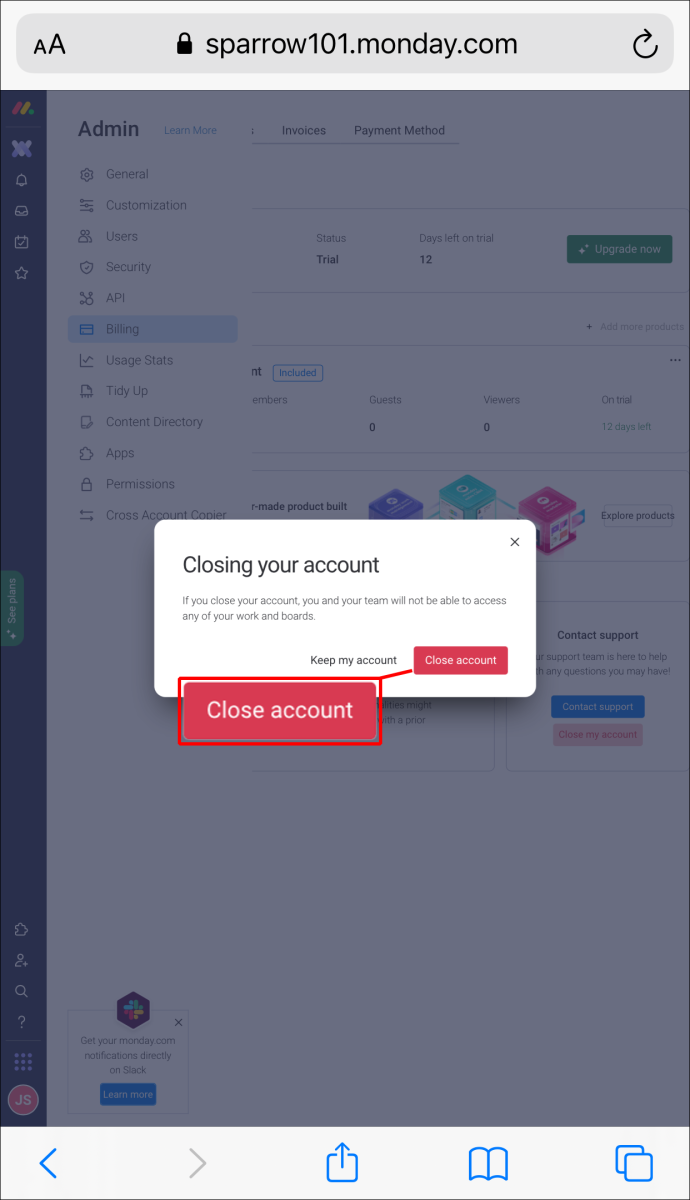This screenshot has width=690, height=1200.
Task: Open the three-dot menu on product card
Action: [675, 360]
